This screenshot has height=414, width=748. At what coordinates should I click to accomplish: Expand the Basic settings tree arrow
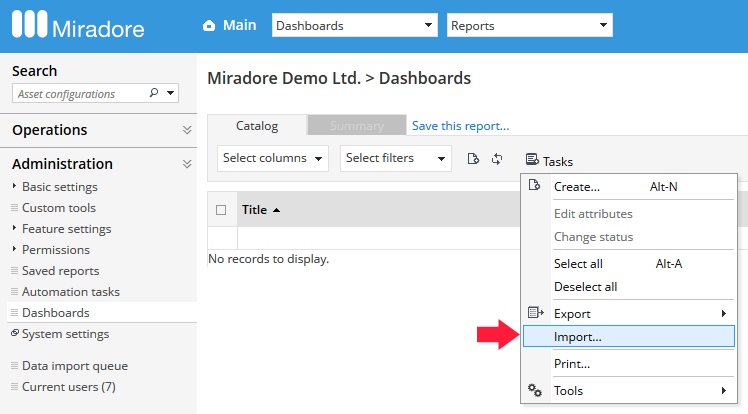(14, 186)
